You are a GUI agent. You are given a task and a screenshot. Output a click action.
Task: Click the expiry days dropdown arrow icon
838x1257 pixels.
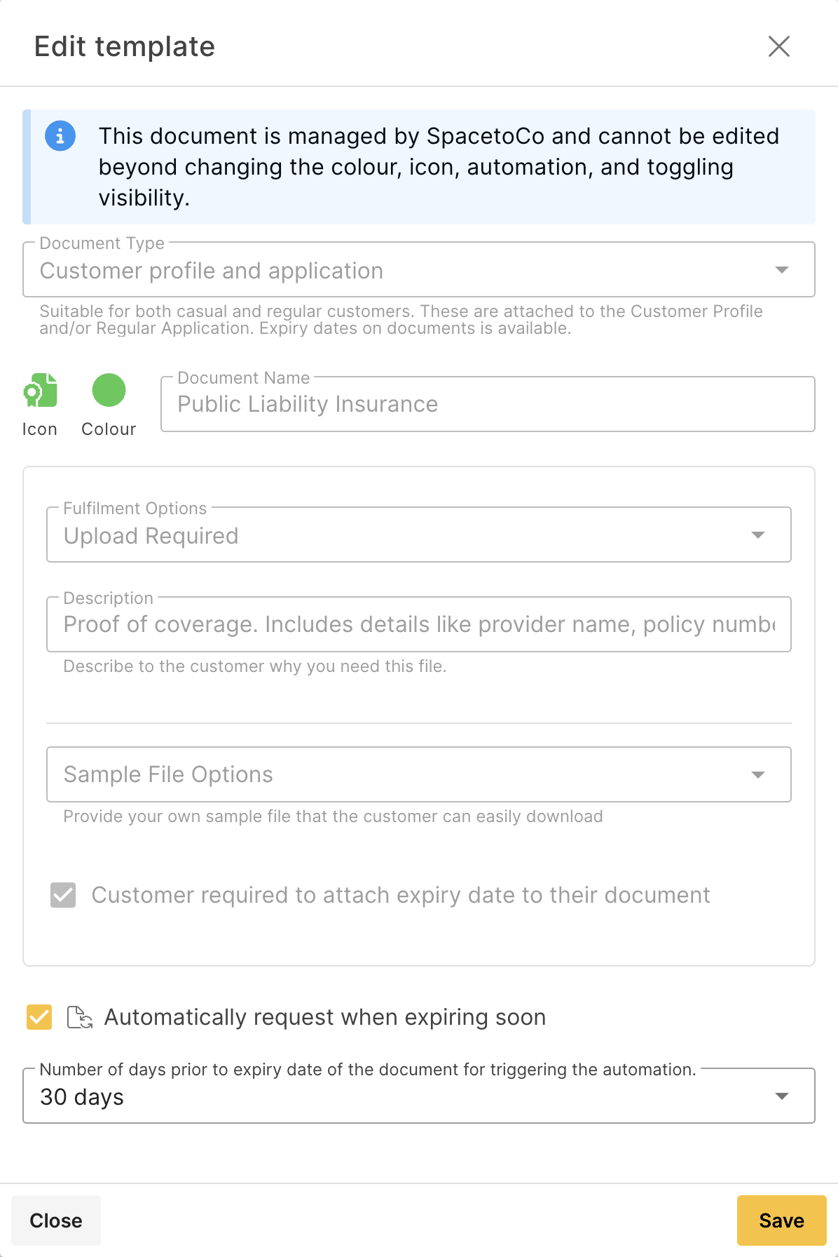pos(783,1095)
